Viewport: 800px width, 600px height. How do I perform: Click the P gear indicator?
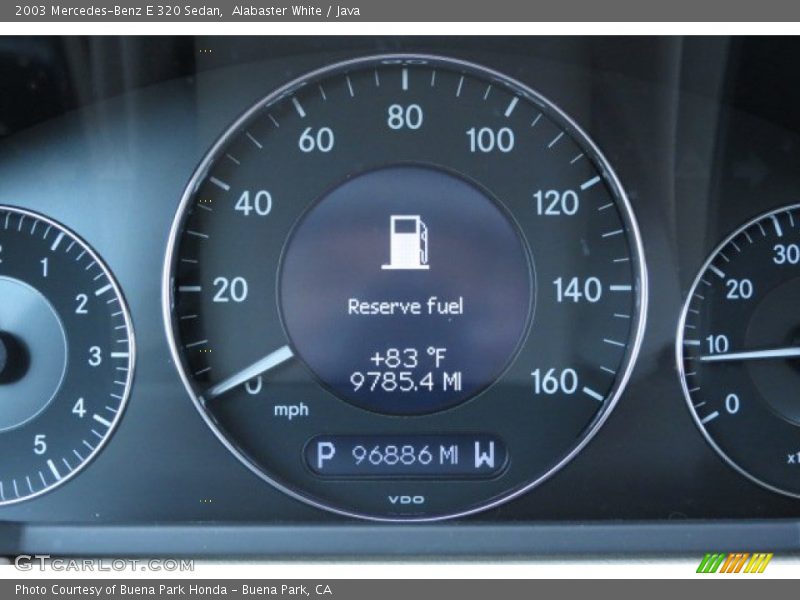[x=326, y=455]
